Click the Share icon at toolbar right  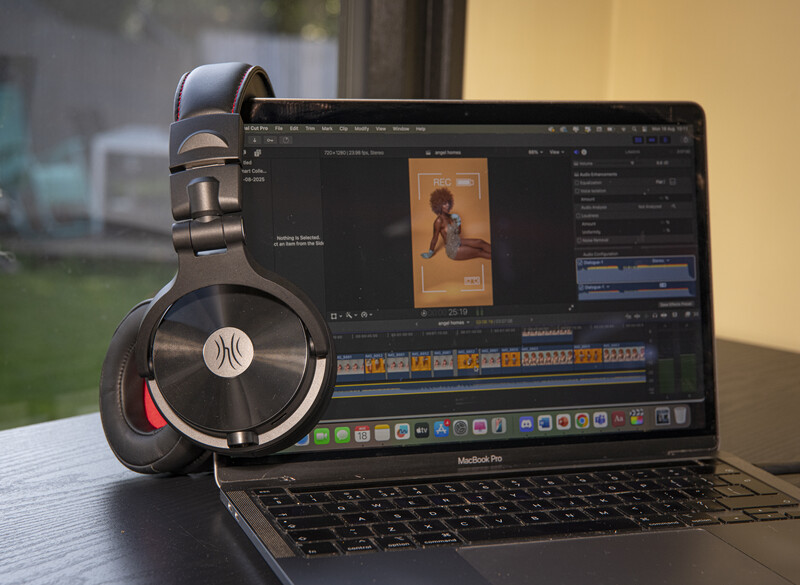685,140
